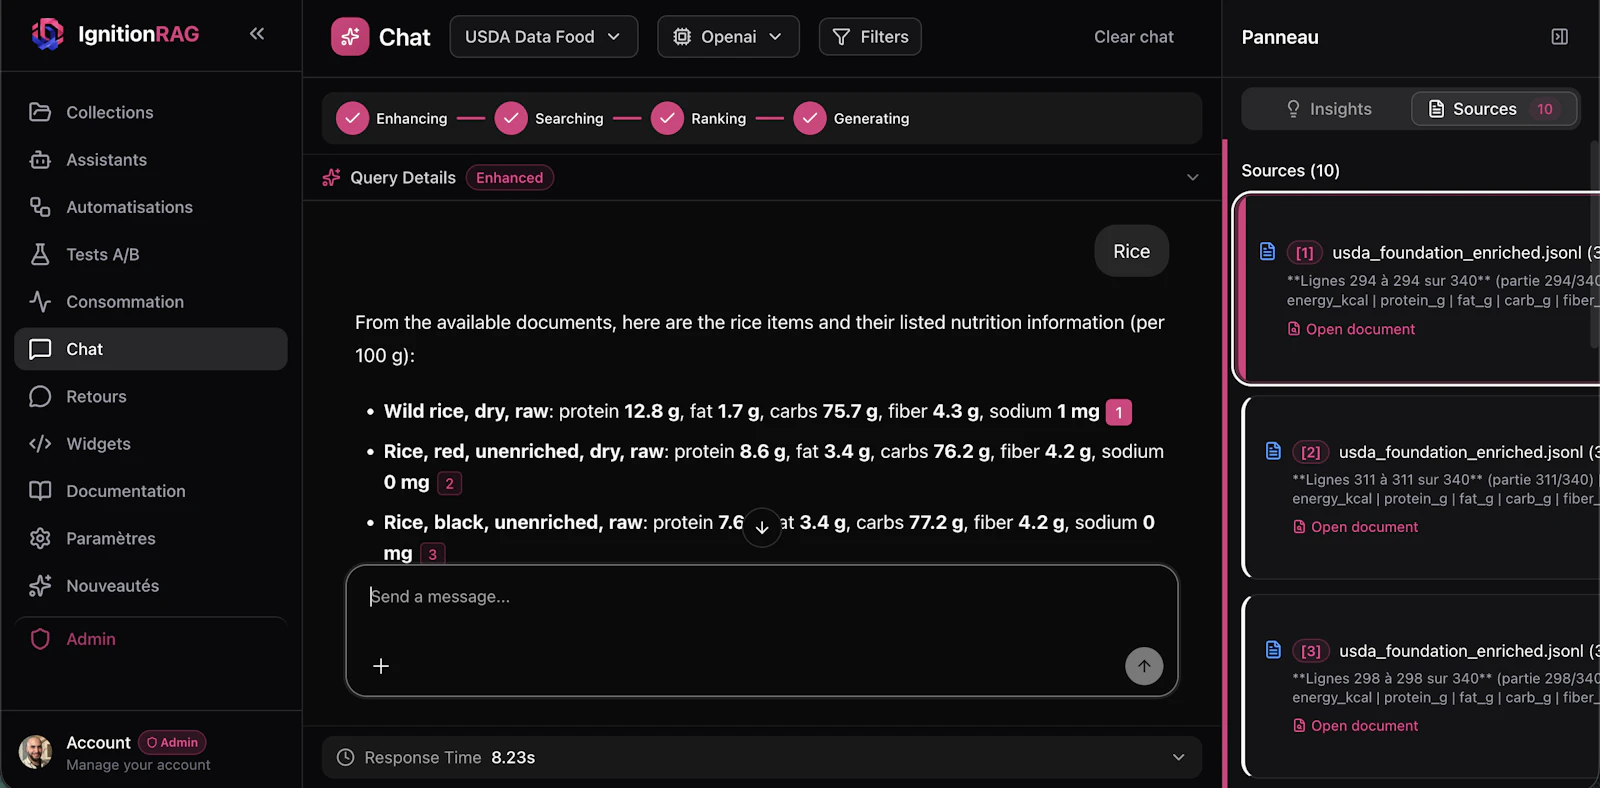Collapse the Panneau side panel icon
The height and width of the screenshot is (788, 1600).
coord(1559,37)
